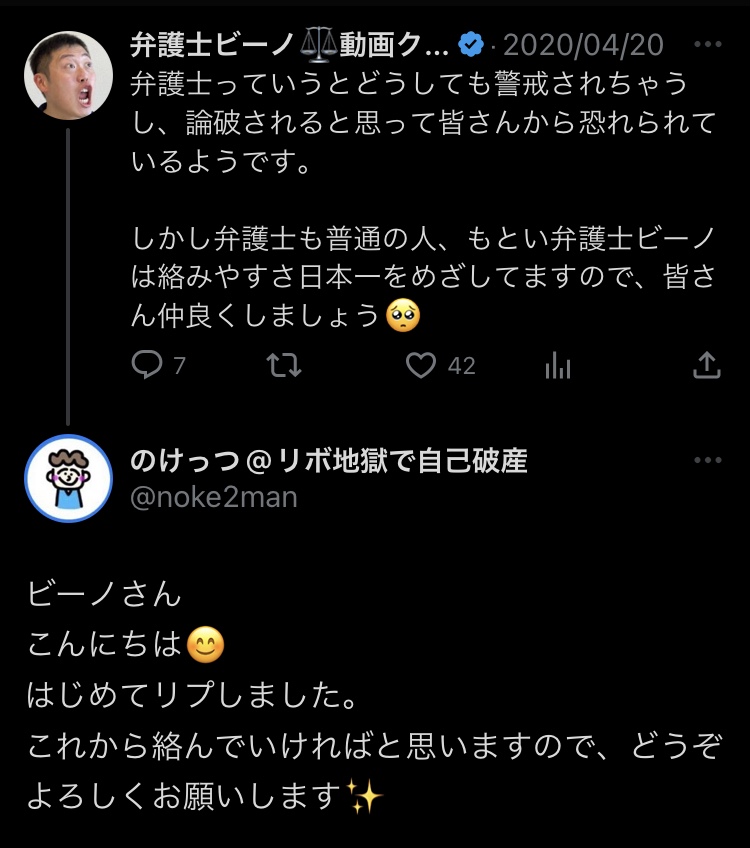Open のけっつ's cartoon profile avatar
The width and height of the screenshot is (750, 848).
[x=68, y=479]
